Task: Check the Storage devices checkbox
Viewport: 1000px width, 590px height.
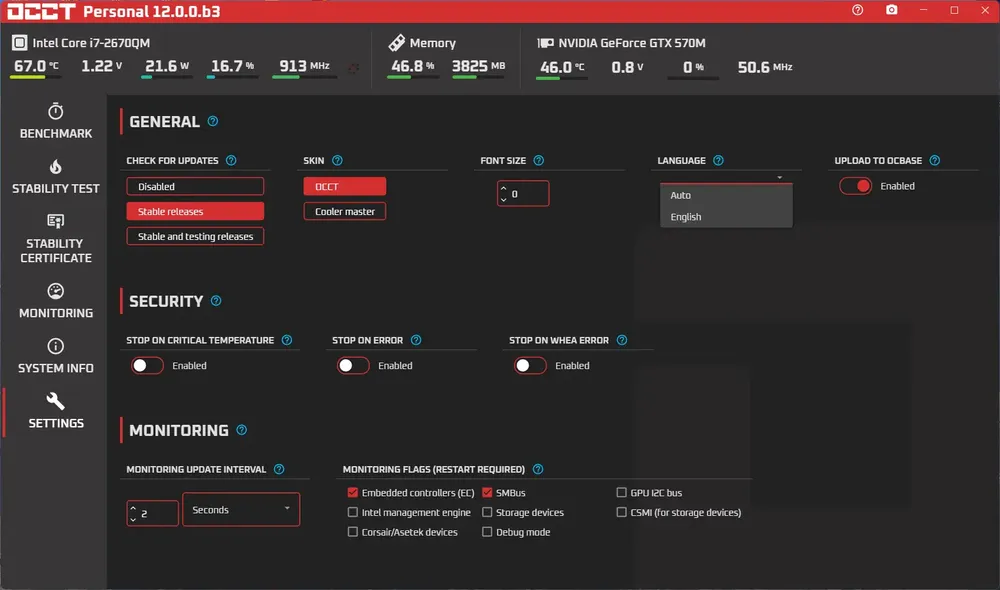Action: point(487,512)
